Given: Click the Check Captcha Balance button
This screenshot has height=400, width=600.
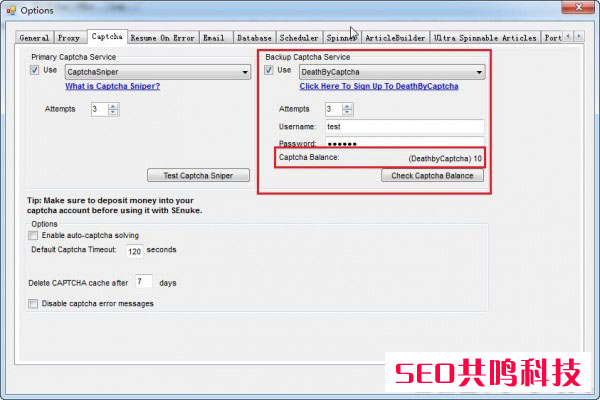Looking at the screenshot, I should (432, 175).
